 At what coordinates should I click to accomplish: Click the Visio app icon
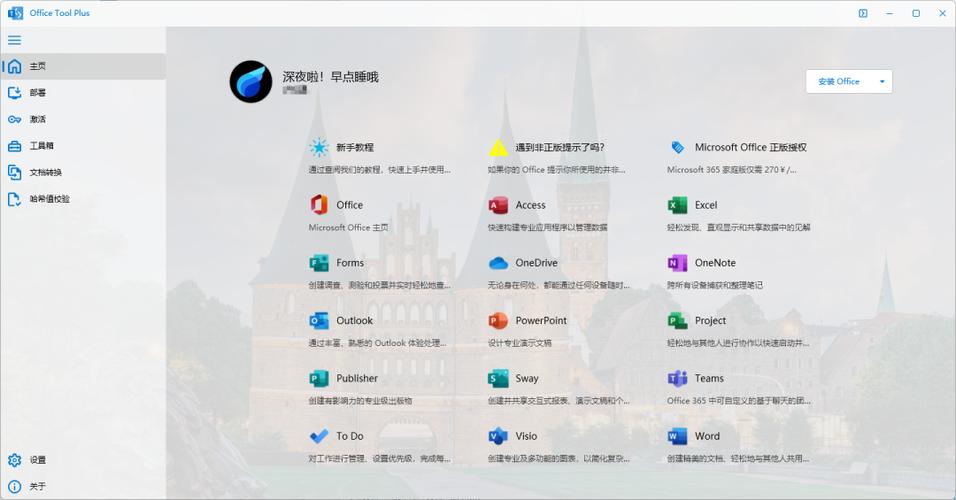pyautogui.click(x=498, y=436)
